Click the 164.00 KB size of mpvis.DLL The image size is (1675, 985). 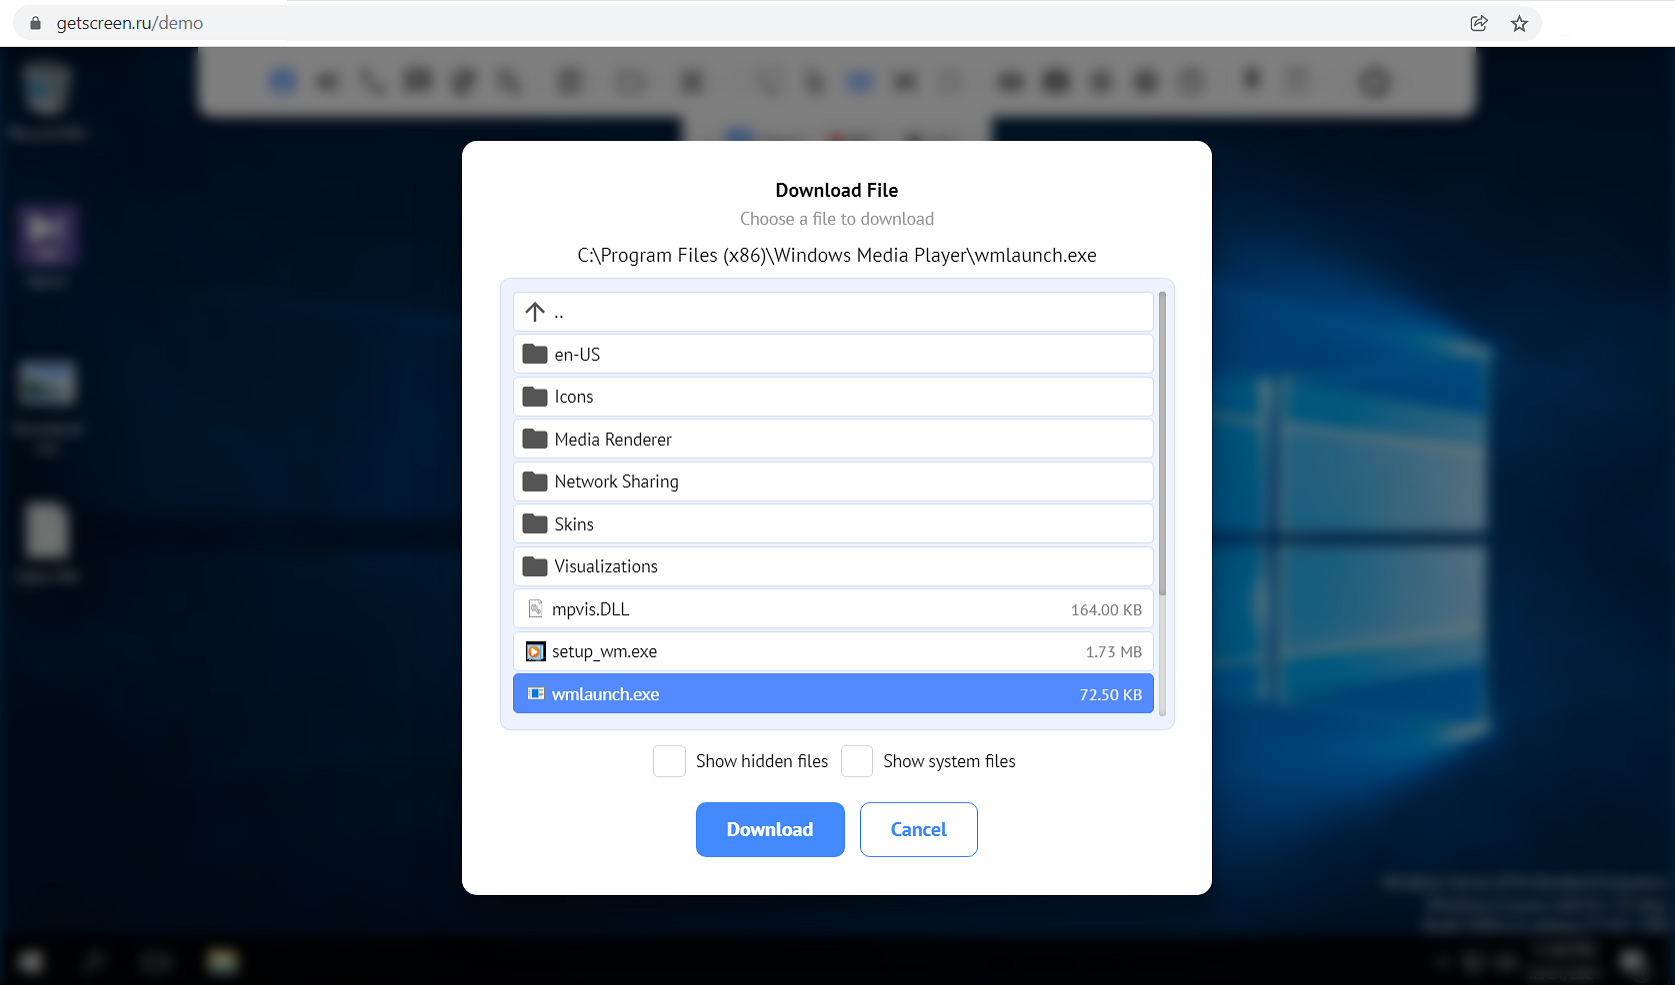1106,610
